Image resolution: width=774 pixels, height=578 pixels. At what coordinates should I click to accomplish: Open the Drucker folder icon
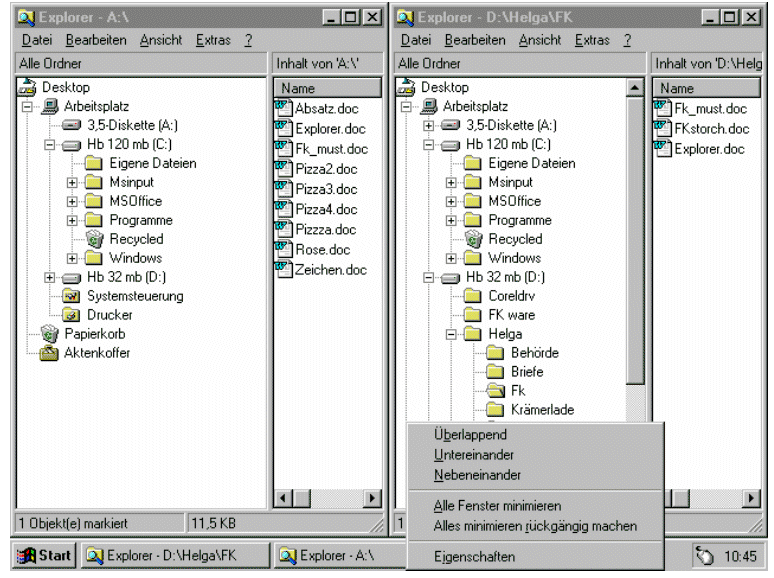point(72,315)
